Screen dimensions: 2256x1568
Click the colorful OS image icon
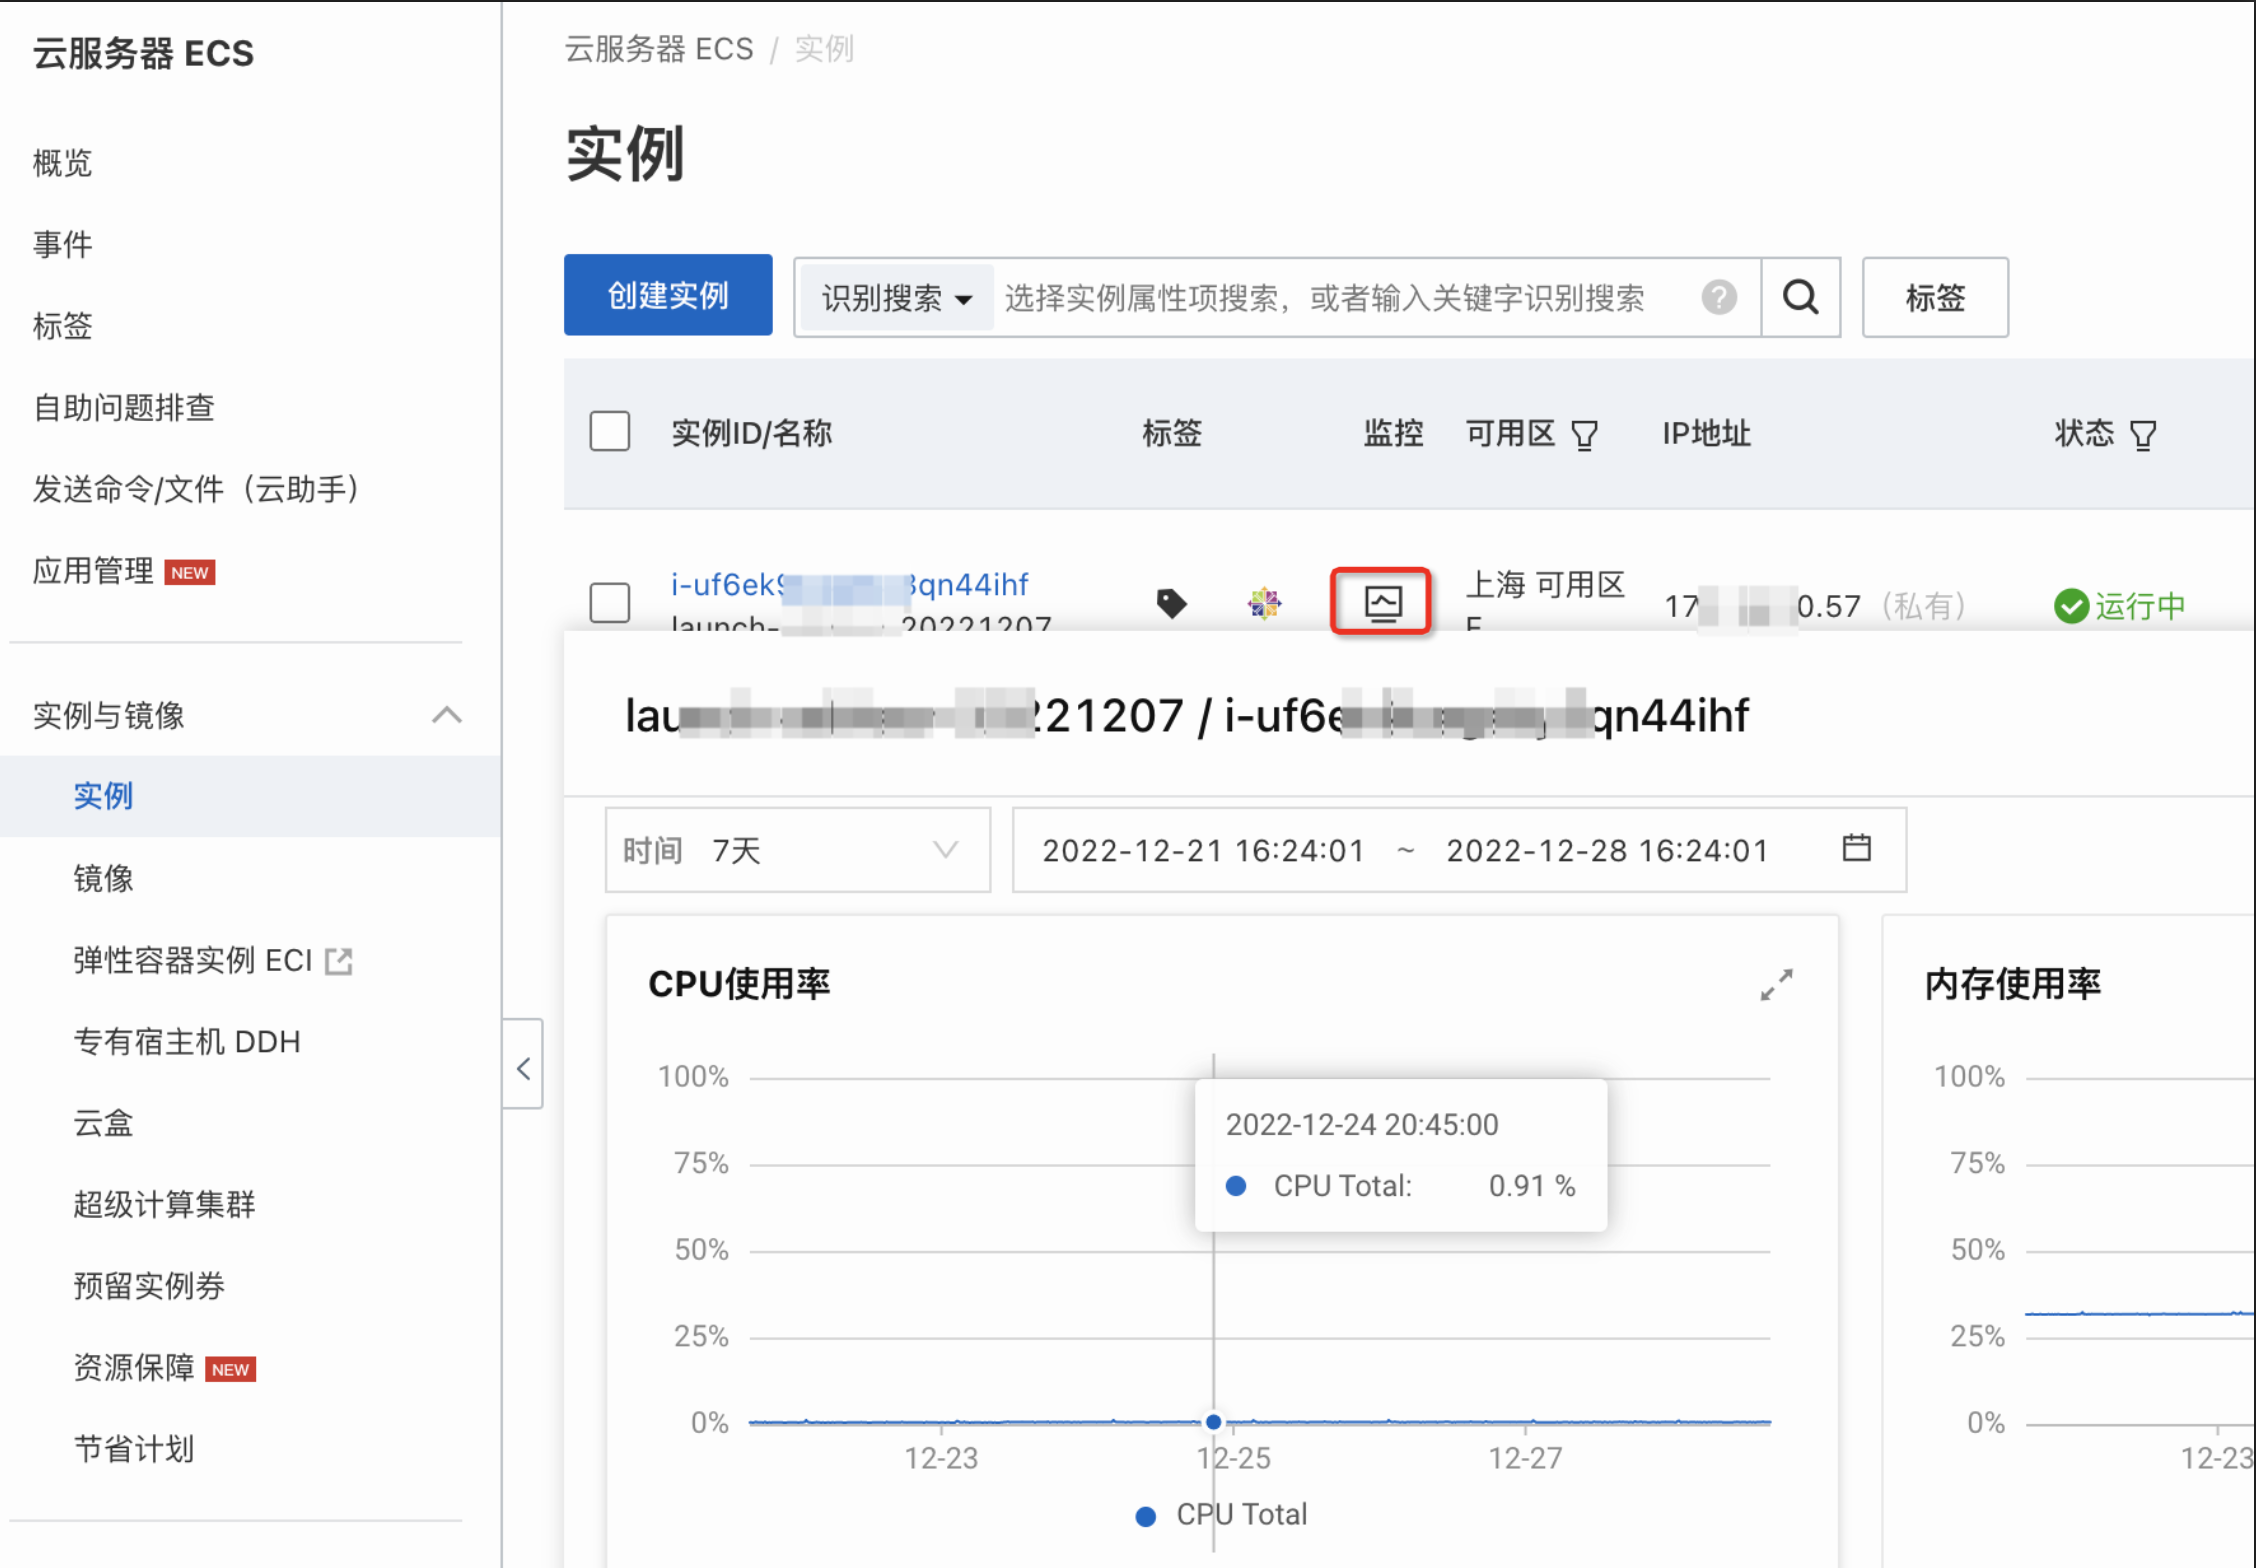1264,602
